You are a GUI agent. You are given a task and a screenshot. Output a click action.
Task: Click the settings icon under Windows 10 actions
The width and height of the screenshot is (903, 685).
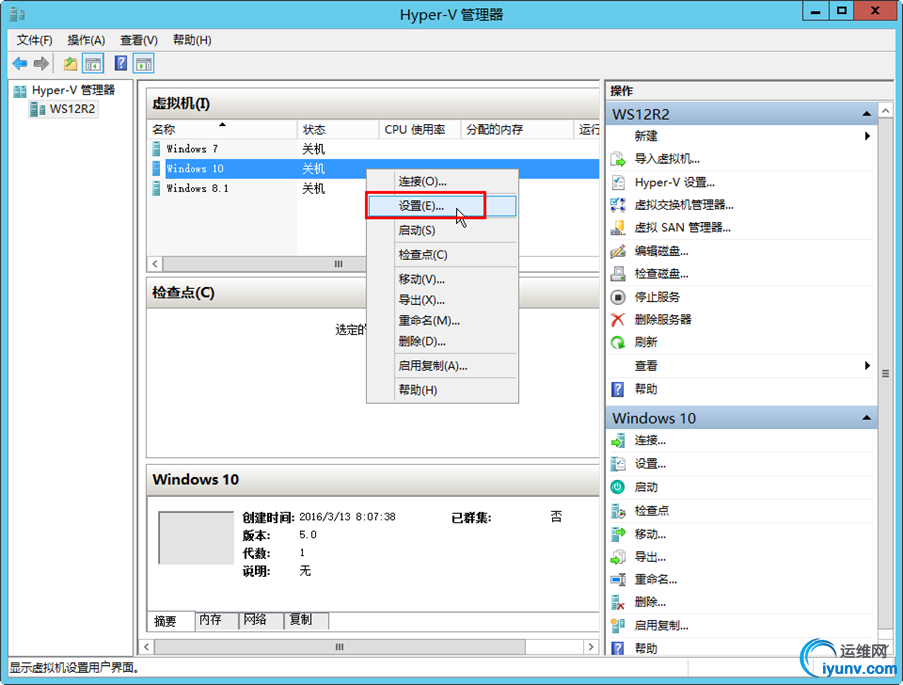pos(618,464)
